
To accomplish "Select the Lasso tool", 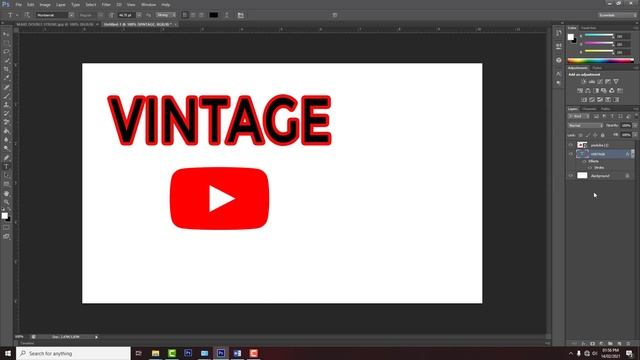I will pos(6,52).
